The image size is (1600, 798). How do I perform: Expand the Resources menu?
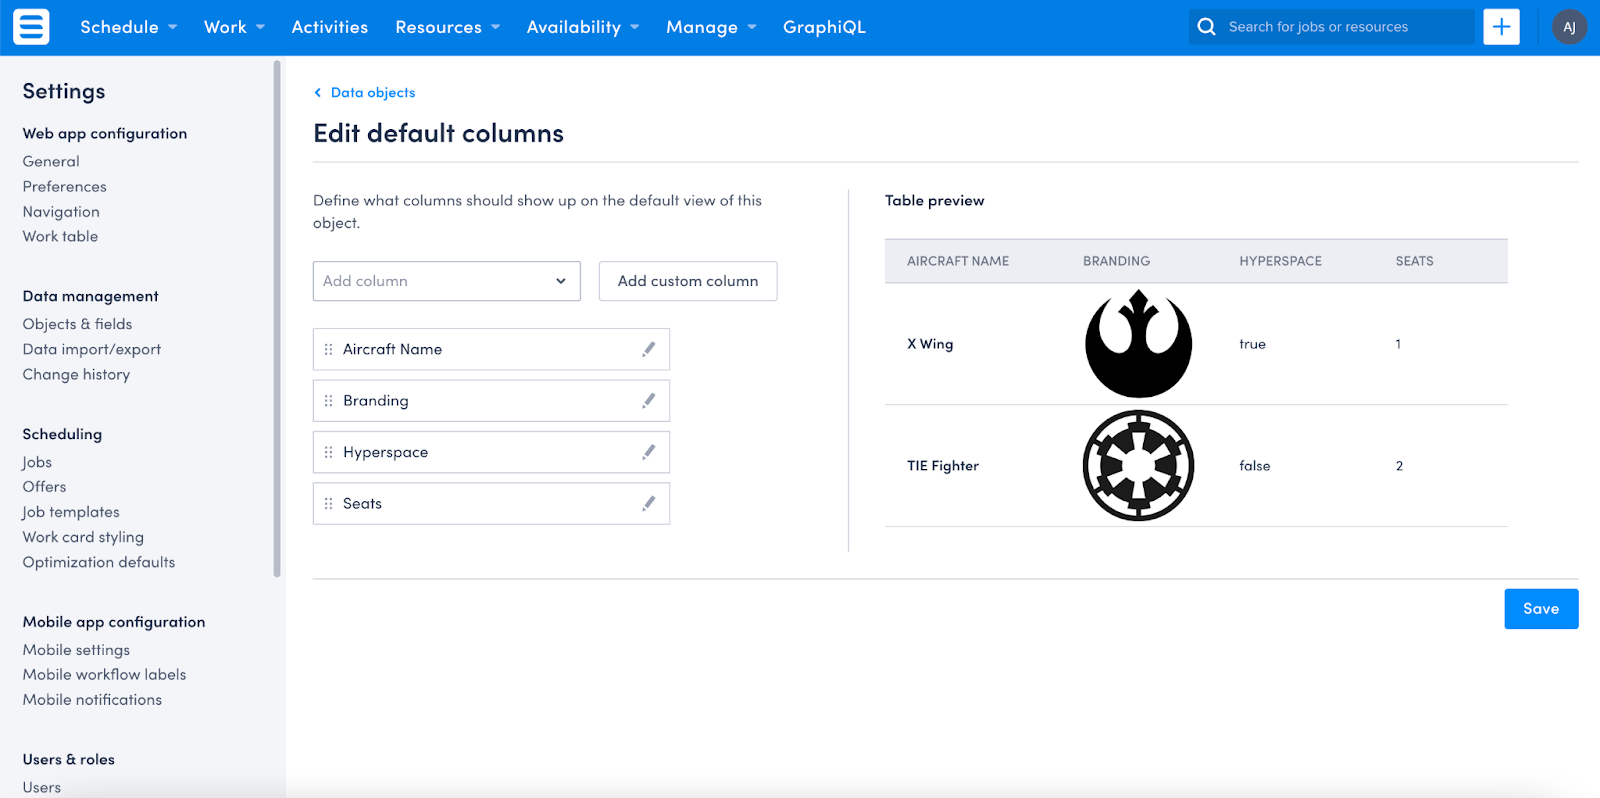point(448,27)
